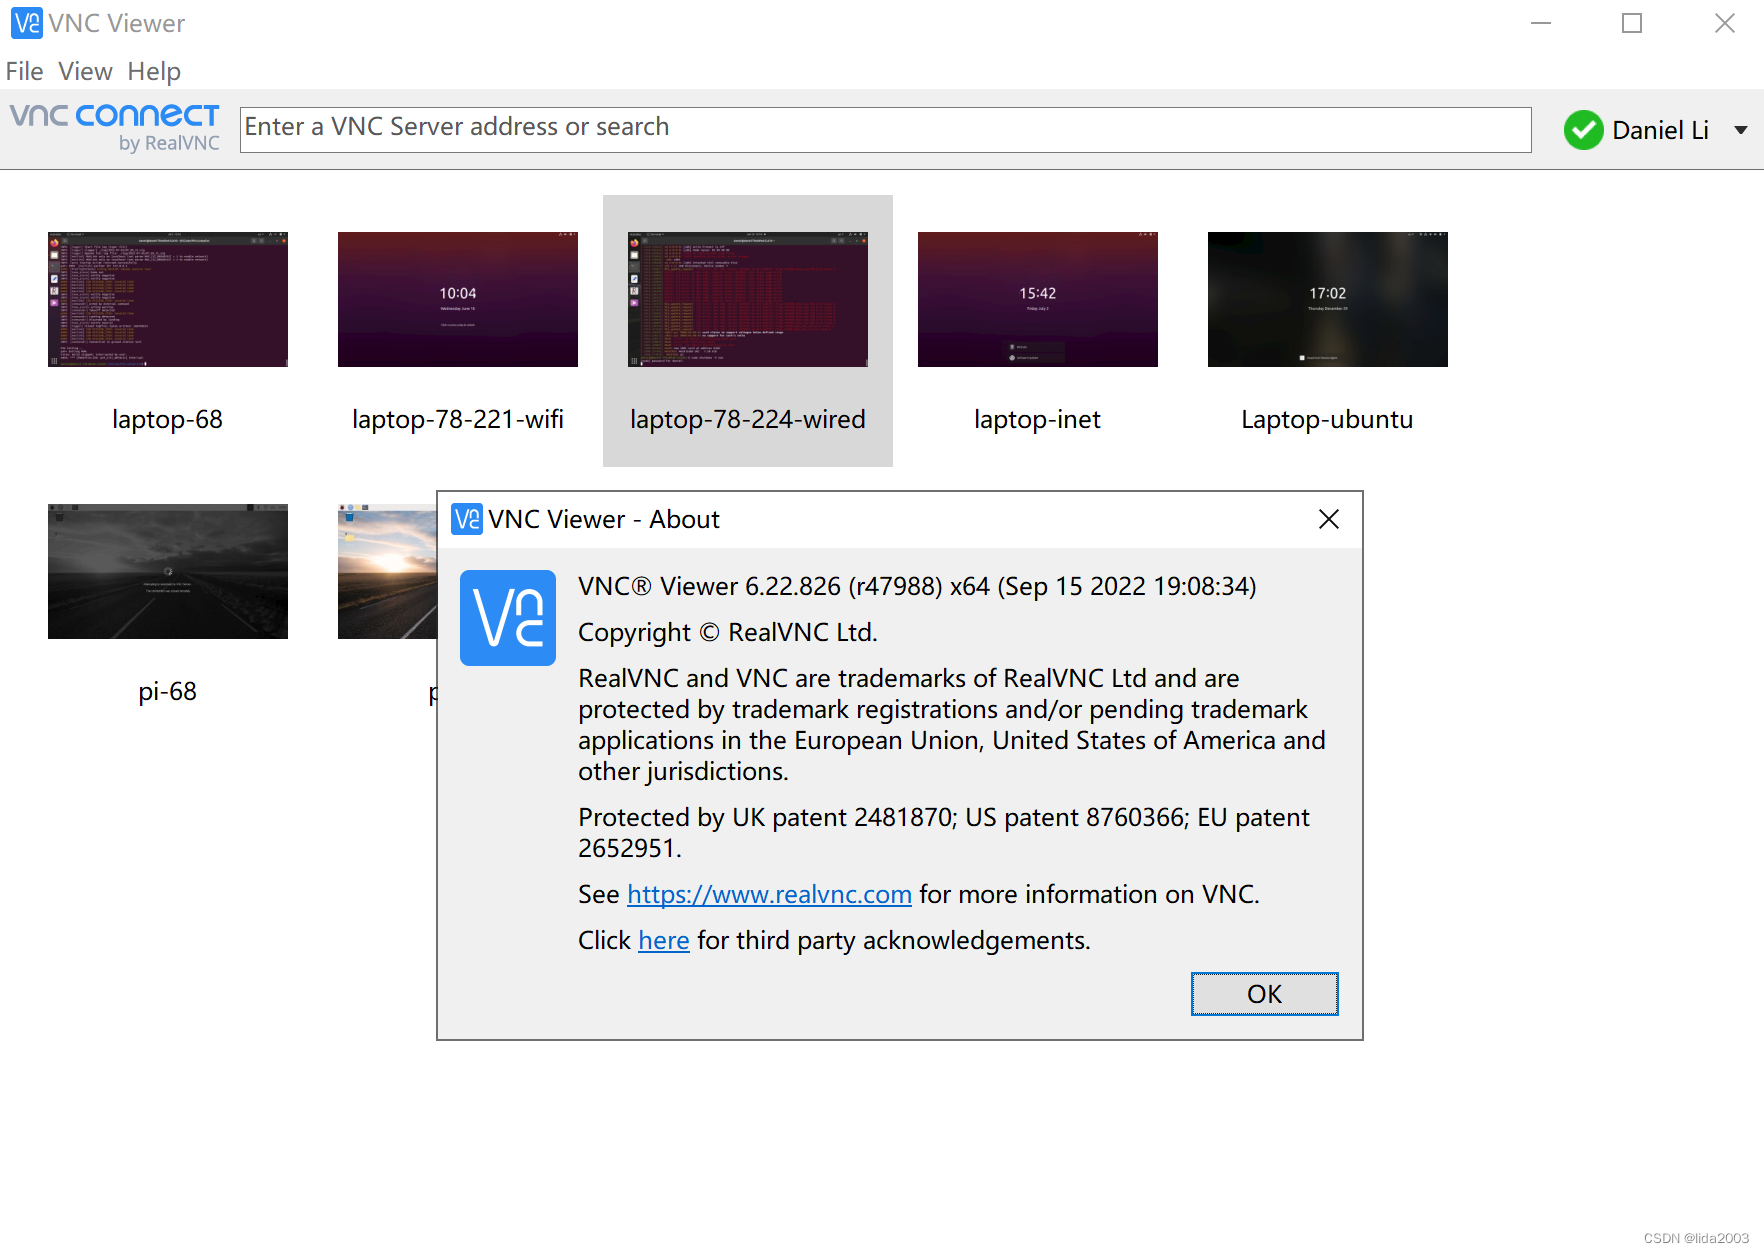Open the Help menu
Viewport: 1764px width, 1253px height.
[x=154, y=72]
